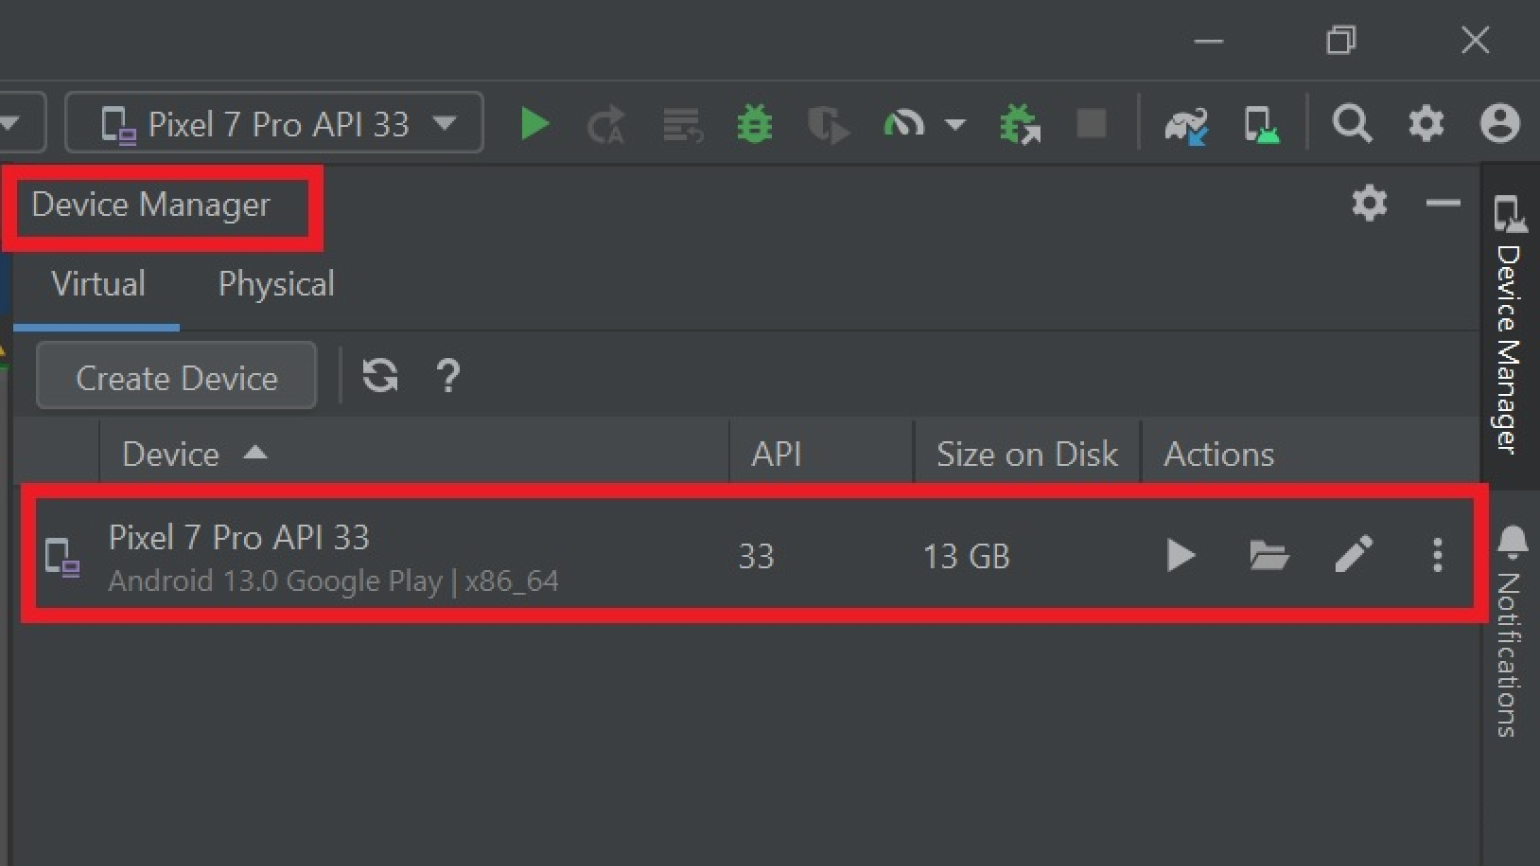The height and width of the screenshot is (866, 1540).
Task: Click the Search Everywhere magnifier icon
Action: 1351,124
